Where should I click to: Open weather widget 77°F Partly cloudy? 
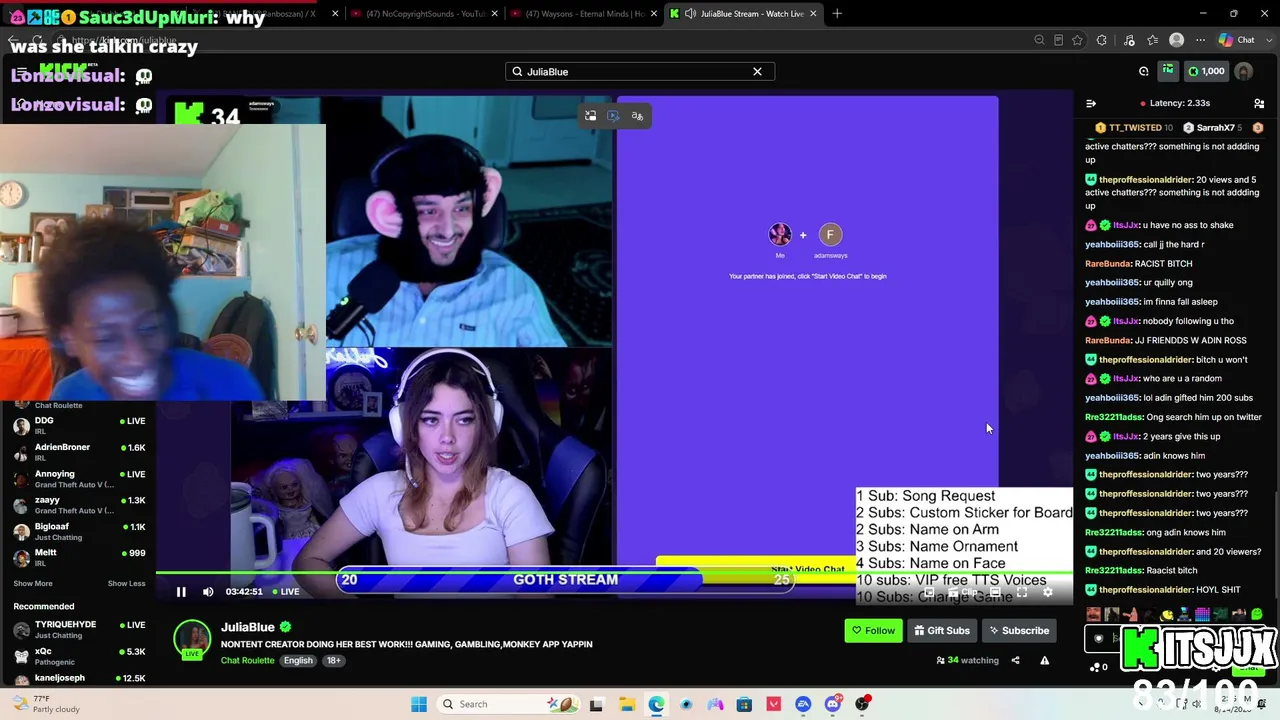(x=45, y=704)
